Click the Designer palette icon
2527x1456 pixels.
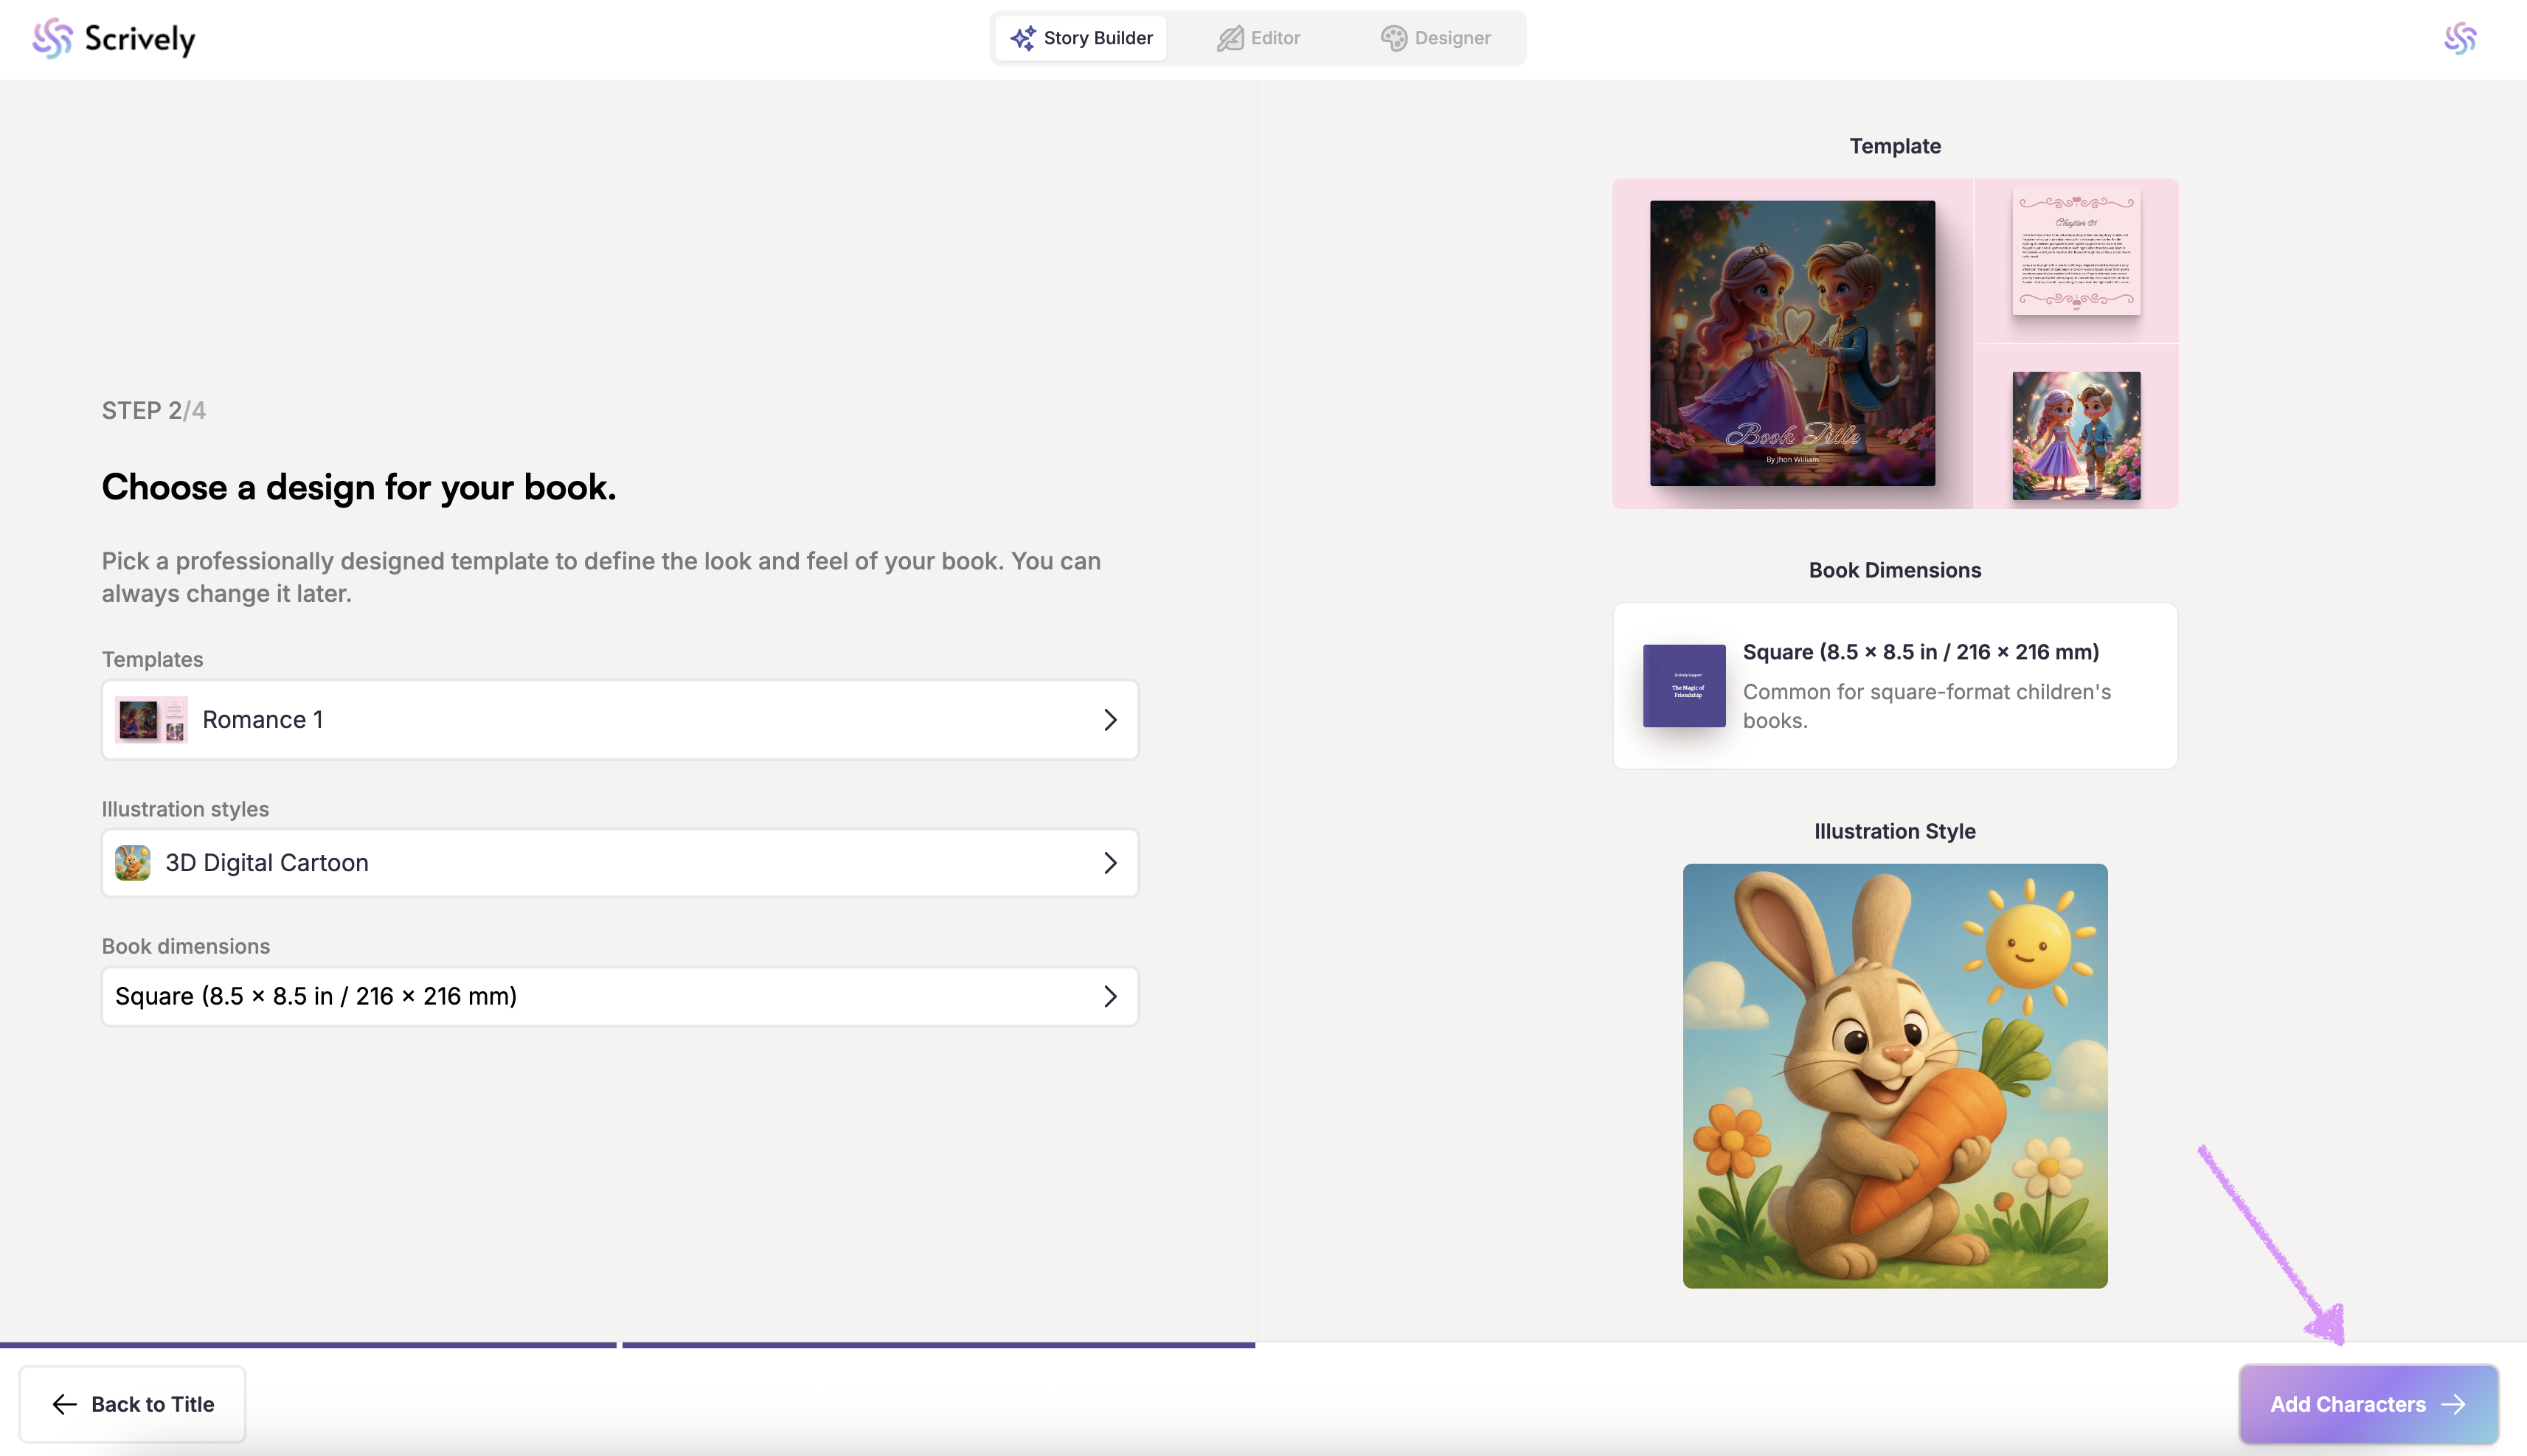point(1393,38)
